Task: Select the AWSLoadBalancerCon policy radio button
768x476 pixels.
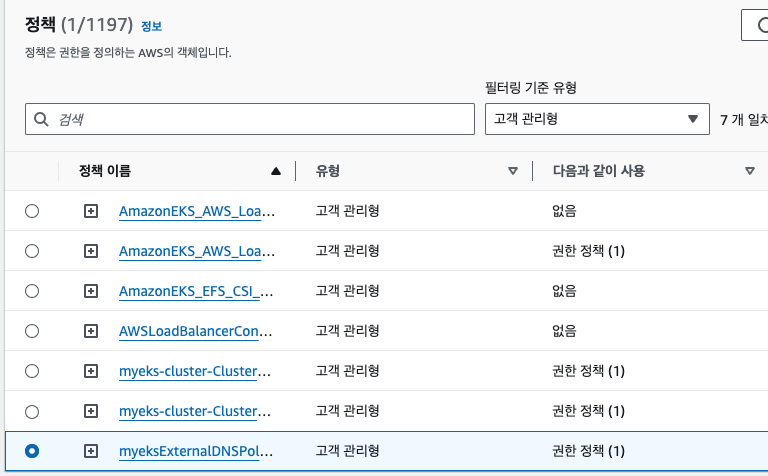Action: (32, 331)
